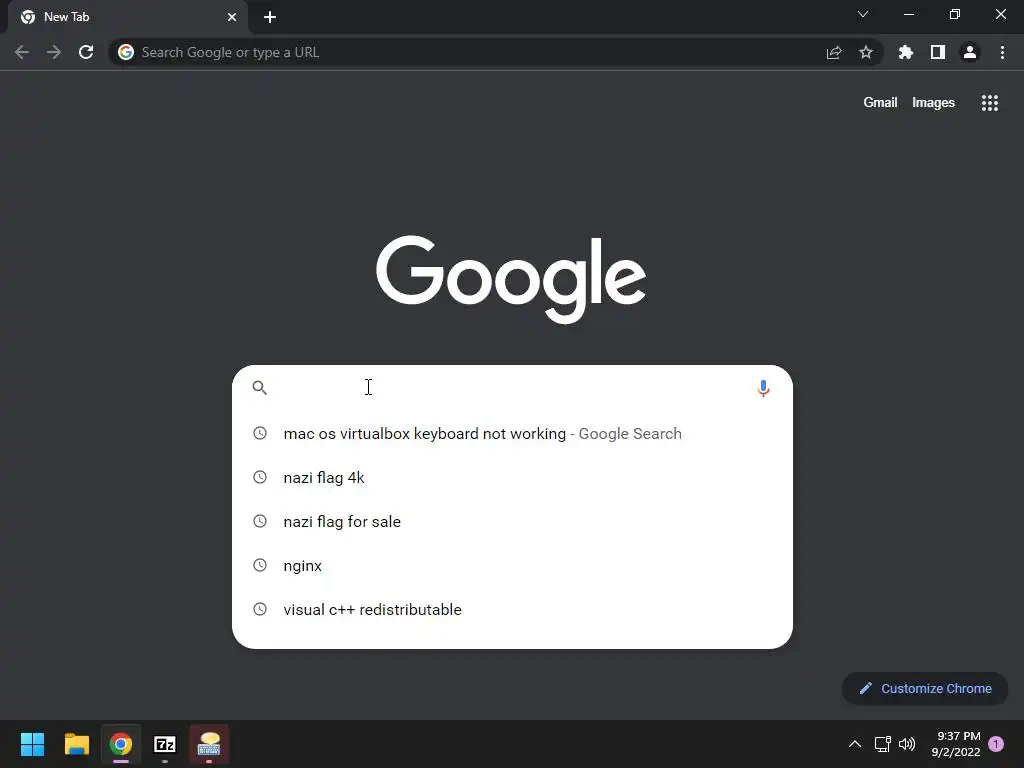
Task: Click the magnifier icon in the search box
Action: [260, 388]
